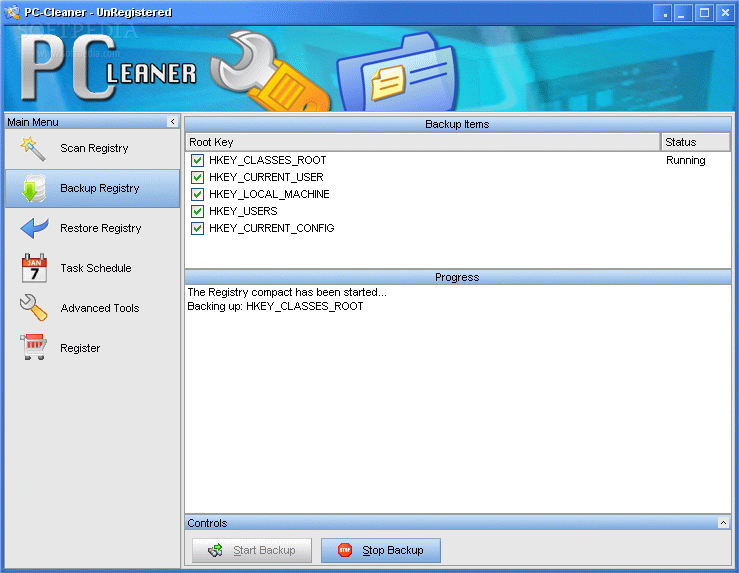This screenshot has height=573, width=739.
Task: Open Scan Registry from main menu
Action: pos(92,148)
